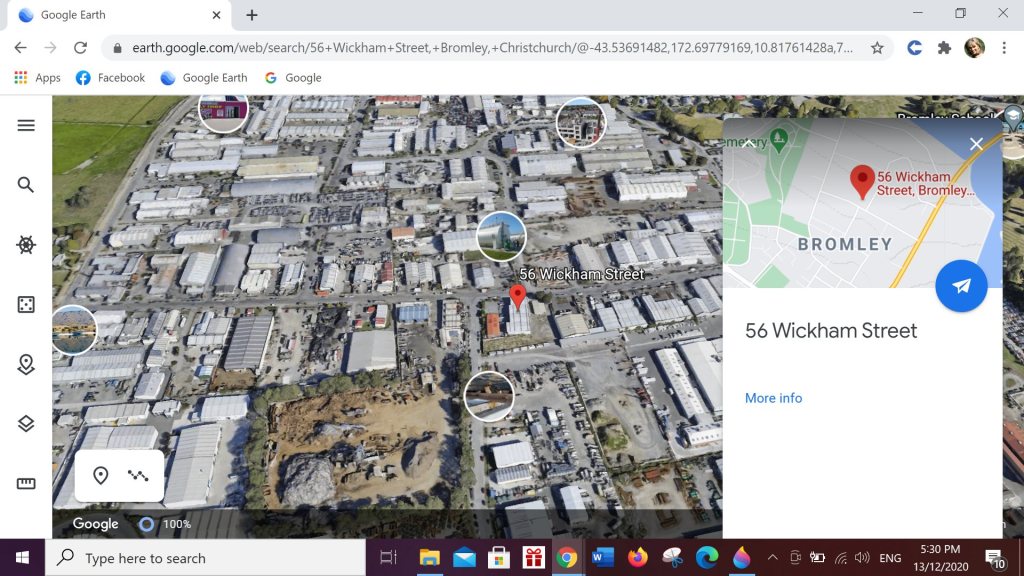The height and width of the screenshot is (576, 1024).
Task: Bookmark this page with the star icon
Action: click(877, 48)
